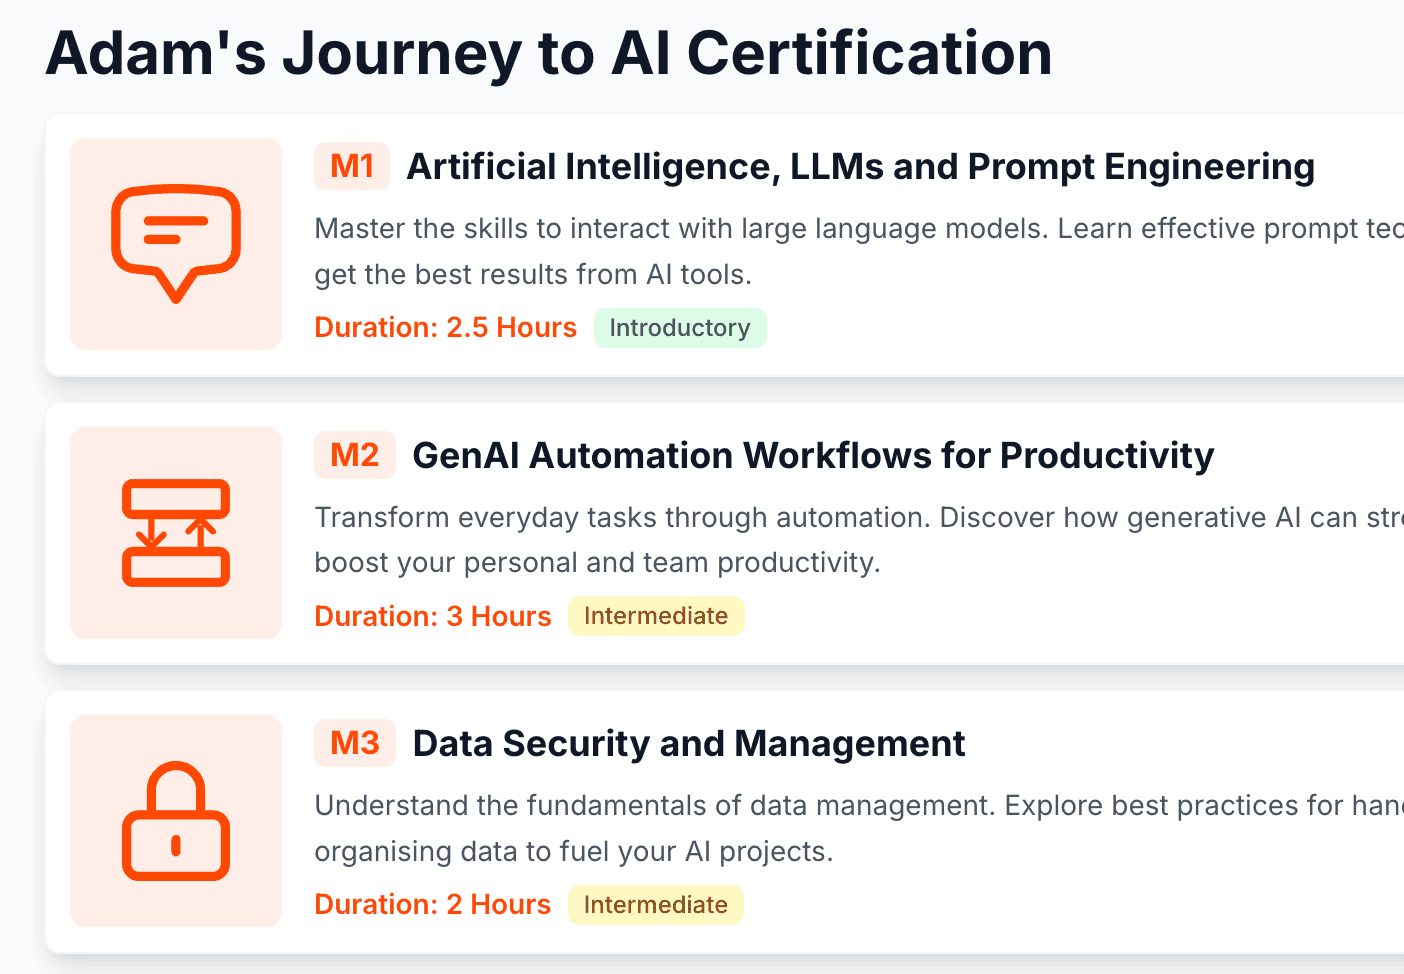The width and height of the screenshot is (1404, 974).
Task: Click the padlock security icon
Action: pyautogui.click(x=176, y=821)
